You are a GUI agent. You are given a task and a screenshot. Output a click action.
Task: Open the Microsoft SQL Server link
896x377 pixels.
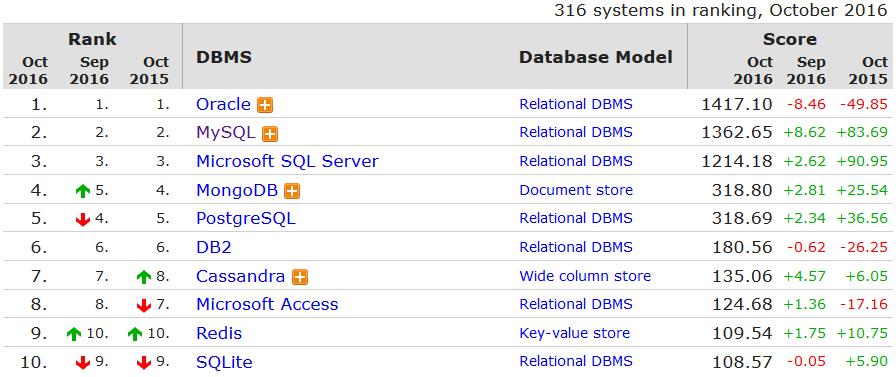click(x=287, y=162)
